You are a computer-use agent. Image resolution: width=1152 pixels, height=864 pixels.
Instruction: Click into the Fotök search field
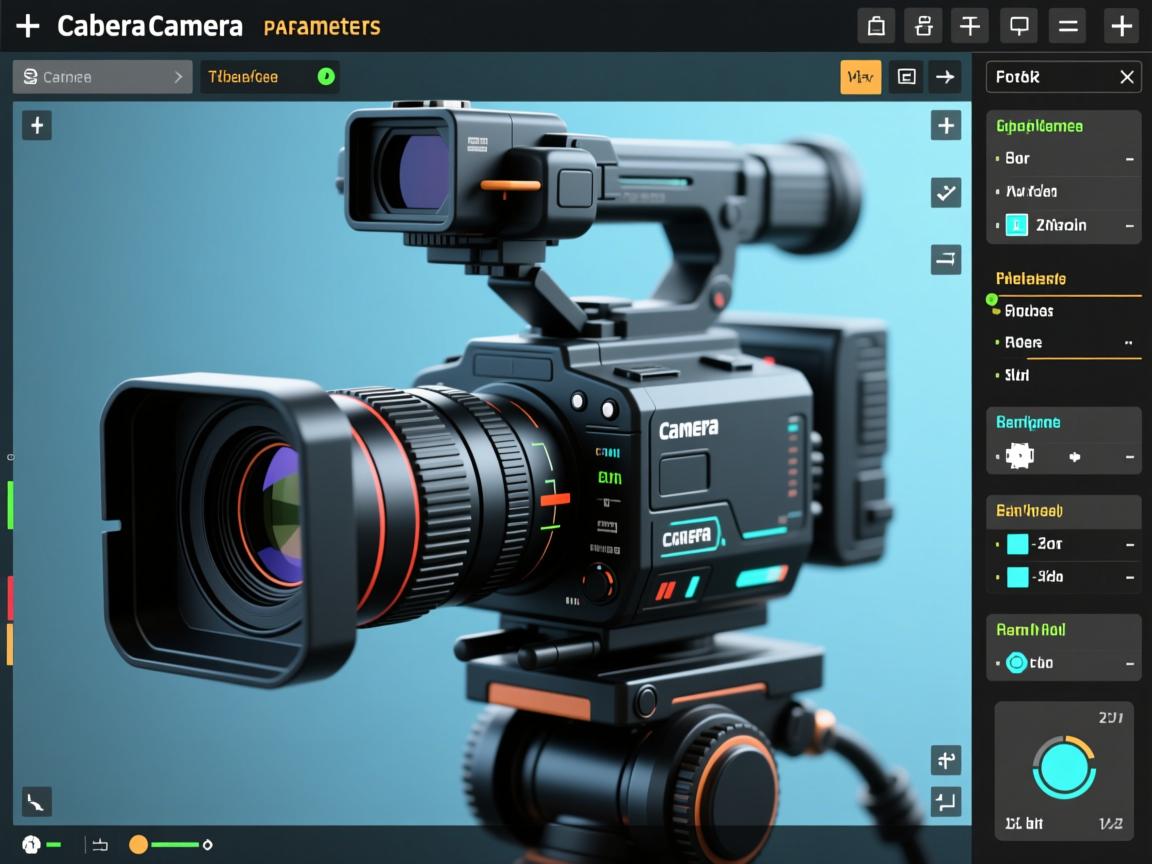coord(1050,77)
